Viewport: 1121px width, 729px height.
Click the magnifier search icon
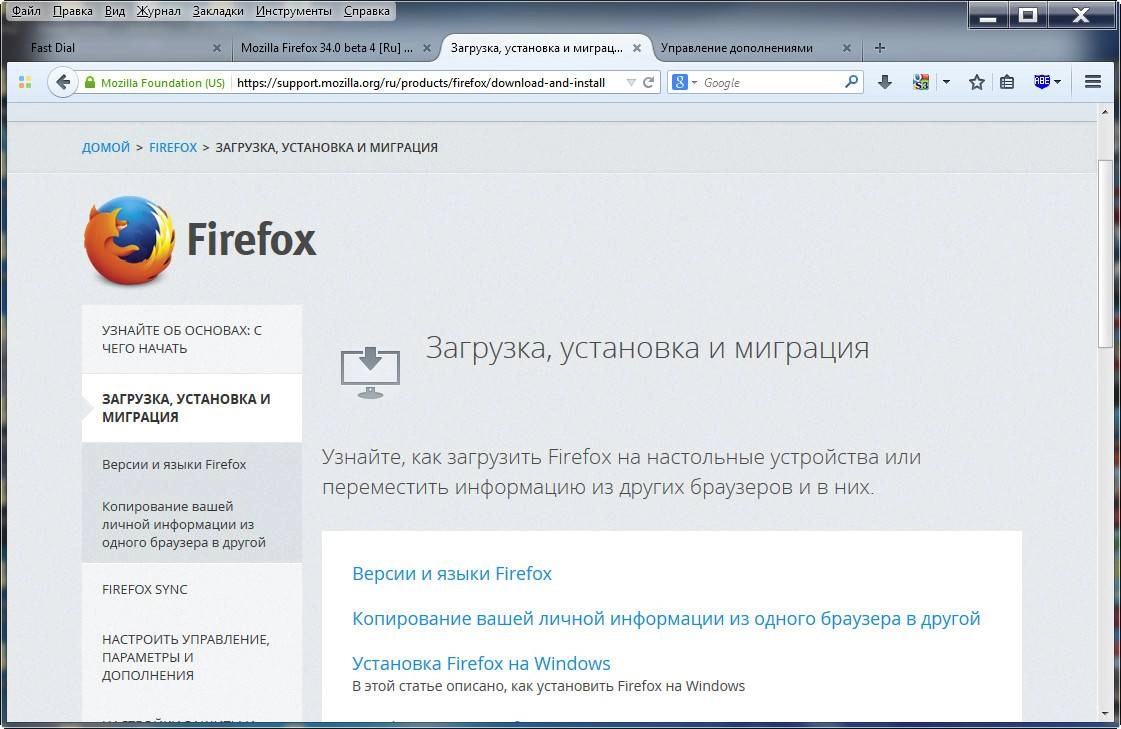851,82
